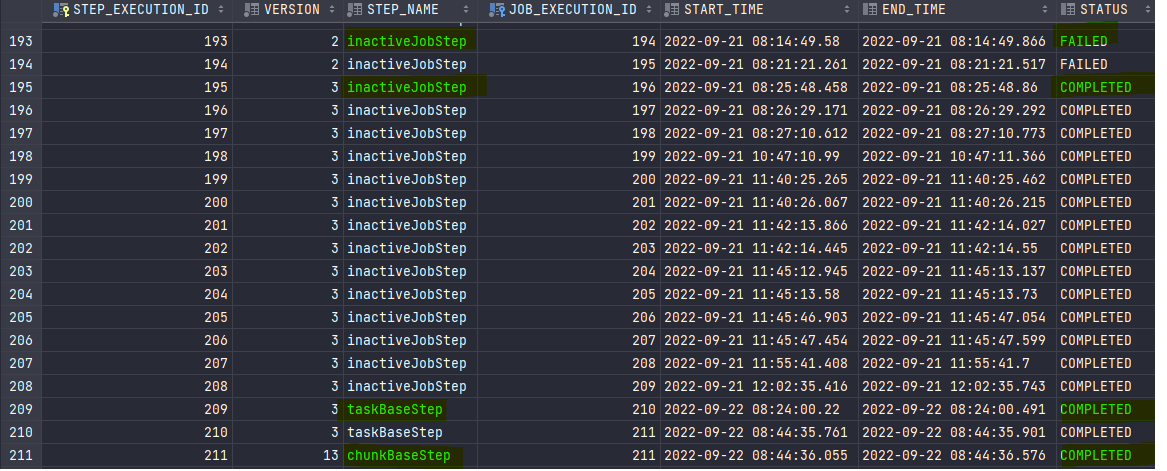
Task: Click COMPLETED status in row 195
Action: 1096,87
